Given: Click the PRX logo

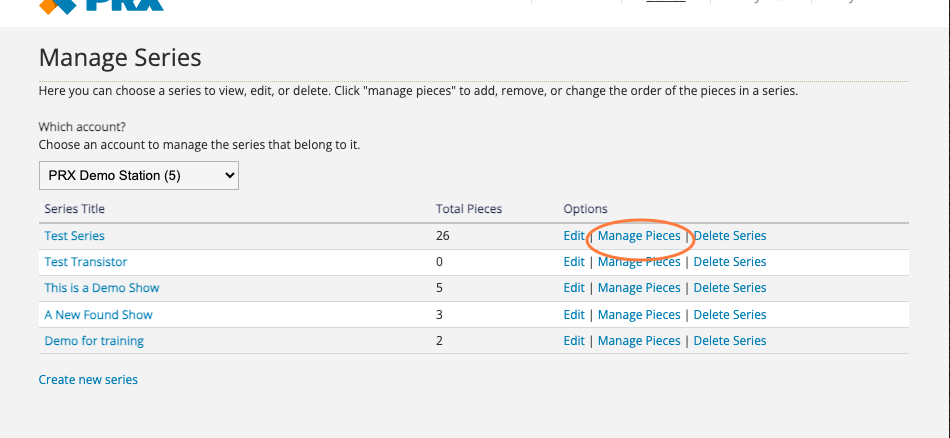Looking at the screenshot, I should pyautogui.click(x=101, y=6).
